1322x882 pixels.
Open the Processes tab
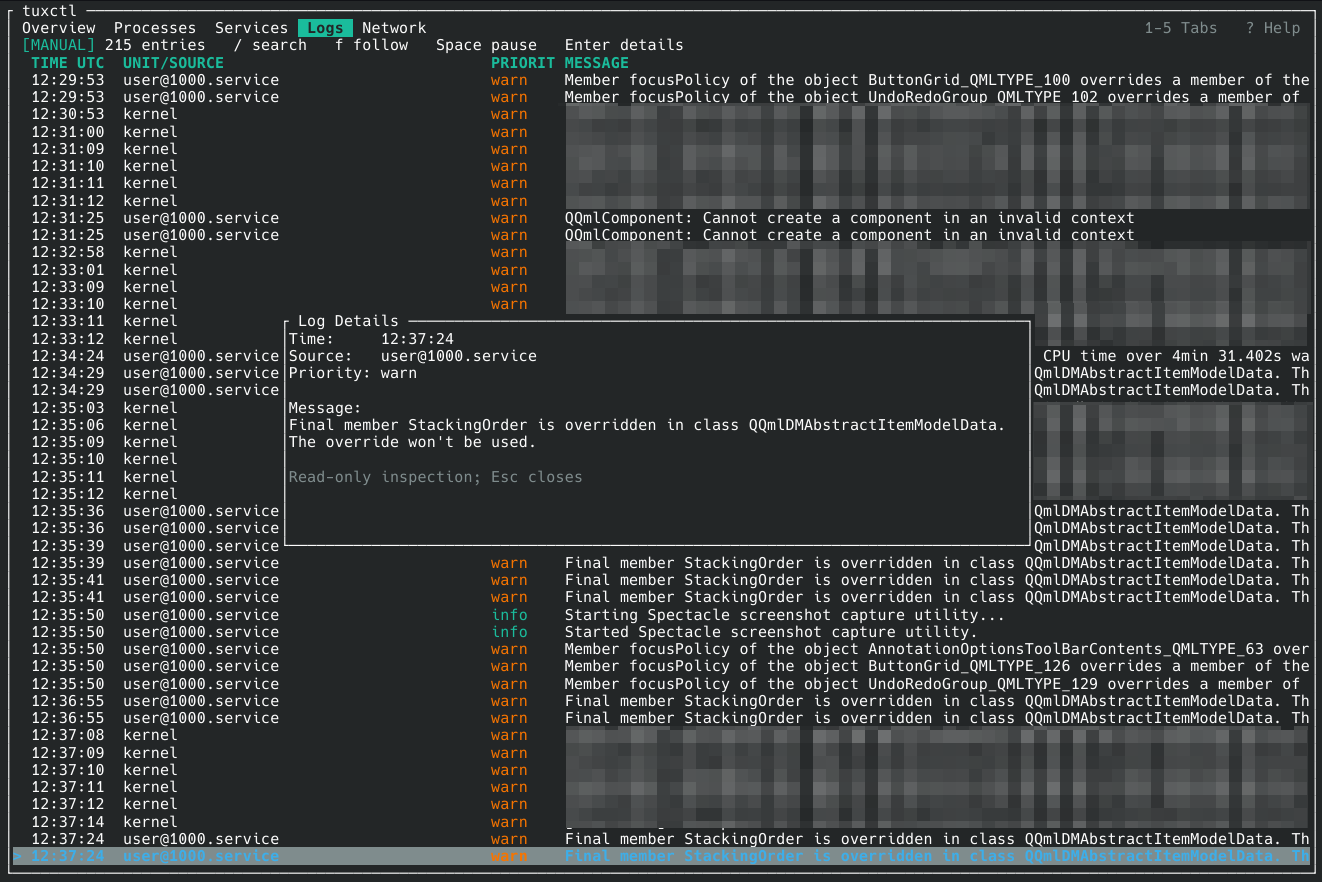coord(155,28)
